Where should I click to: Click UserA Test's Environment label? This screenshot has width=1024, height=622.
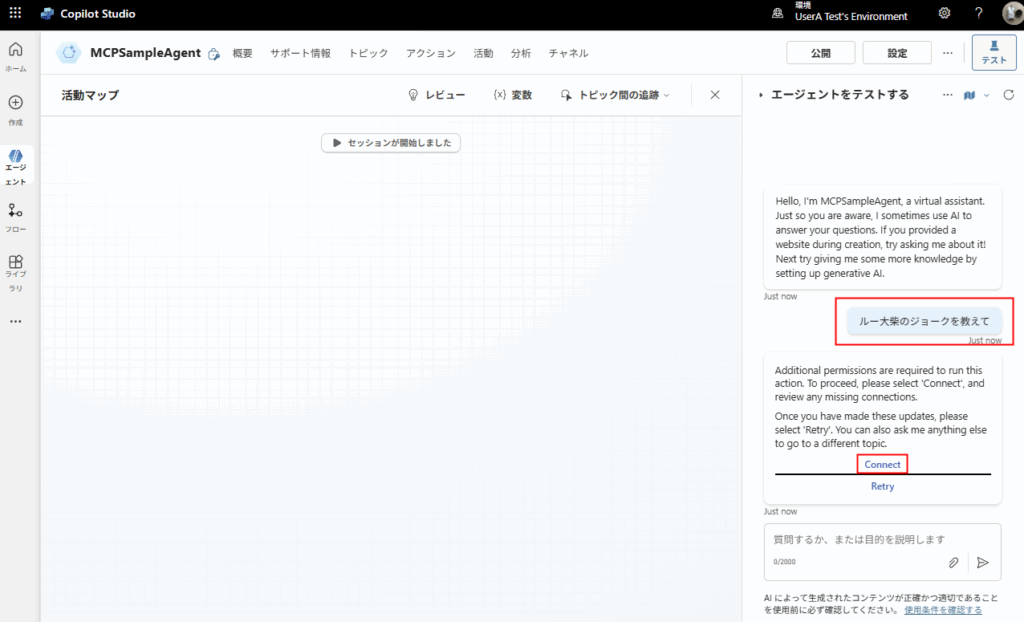click(851, 16)
